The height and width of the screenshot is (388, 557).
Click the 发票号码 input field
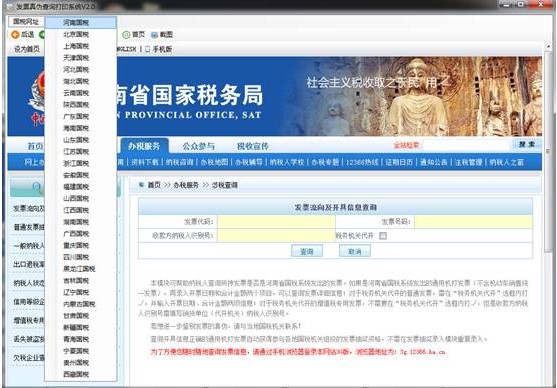point(473,222)
